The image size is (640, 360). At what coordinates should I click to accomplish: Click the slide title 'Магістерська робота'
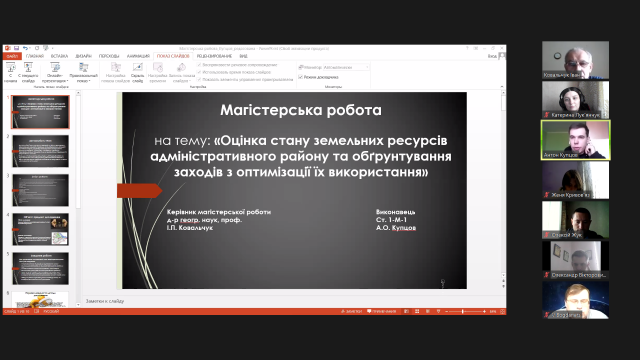(x=301, y=110)
